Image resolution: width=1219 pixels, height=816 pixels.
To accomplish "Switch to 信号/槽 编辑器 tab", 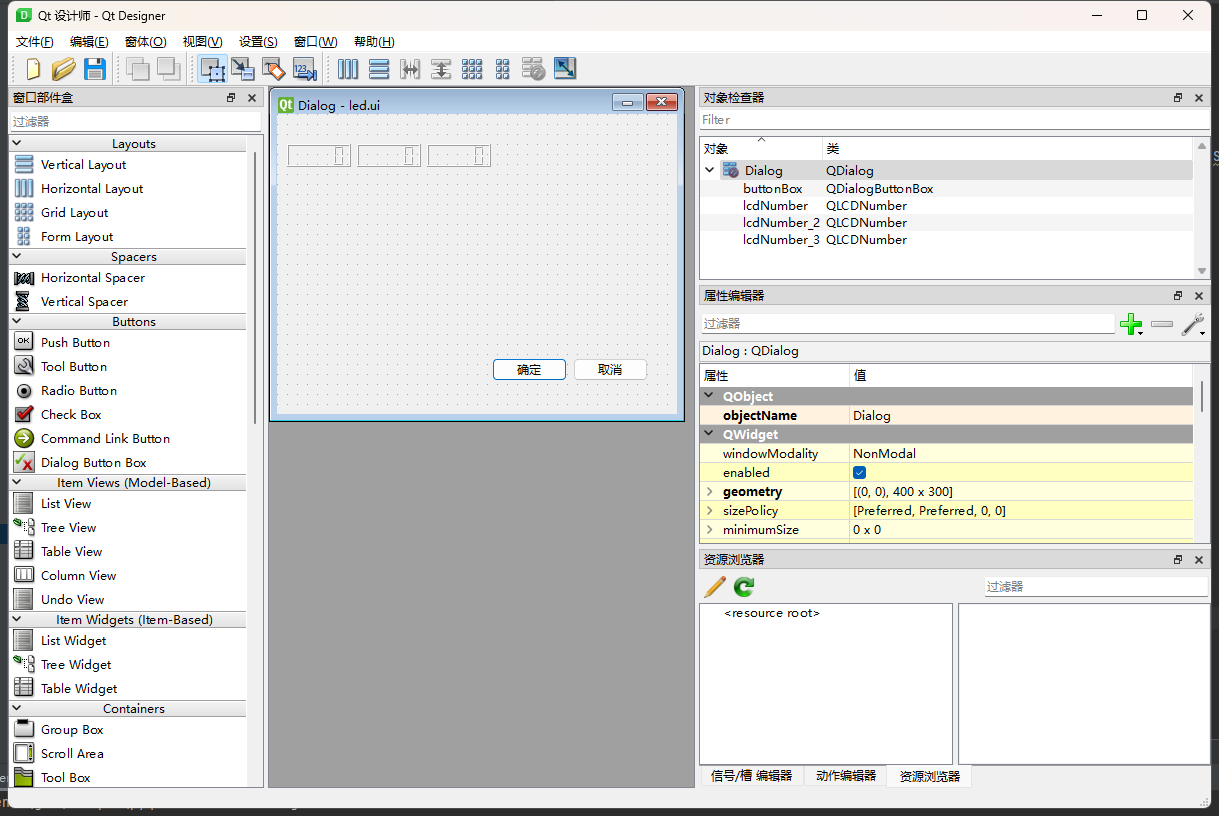I will click(751, 776).
